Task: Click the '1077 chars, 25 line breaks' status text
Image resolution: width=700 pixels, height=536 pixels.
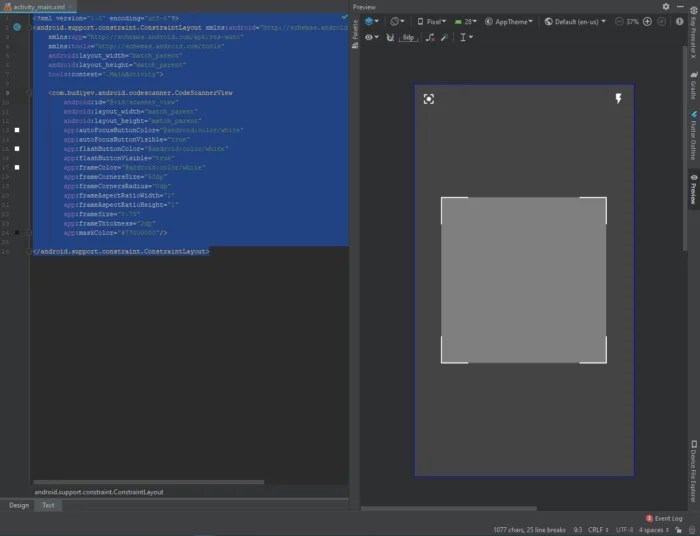Action: coord(529,530)
